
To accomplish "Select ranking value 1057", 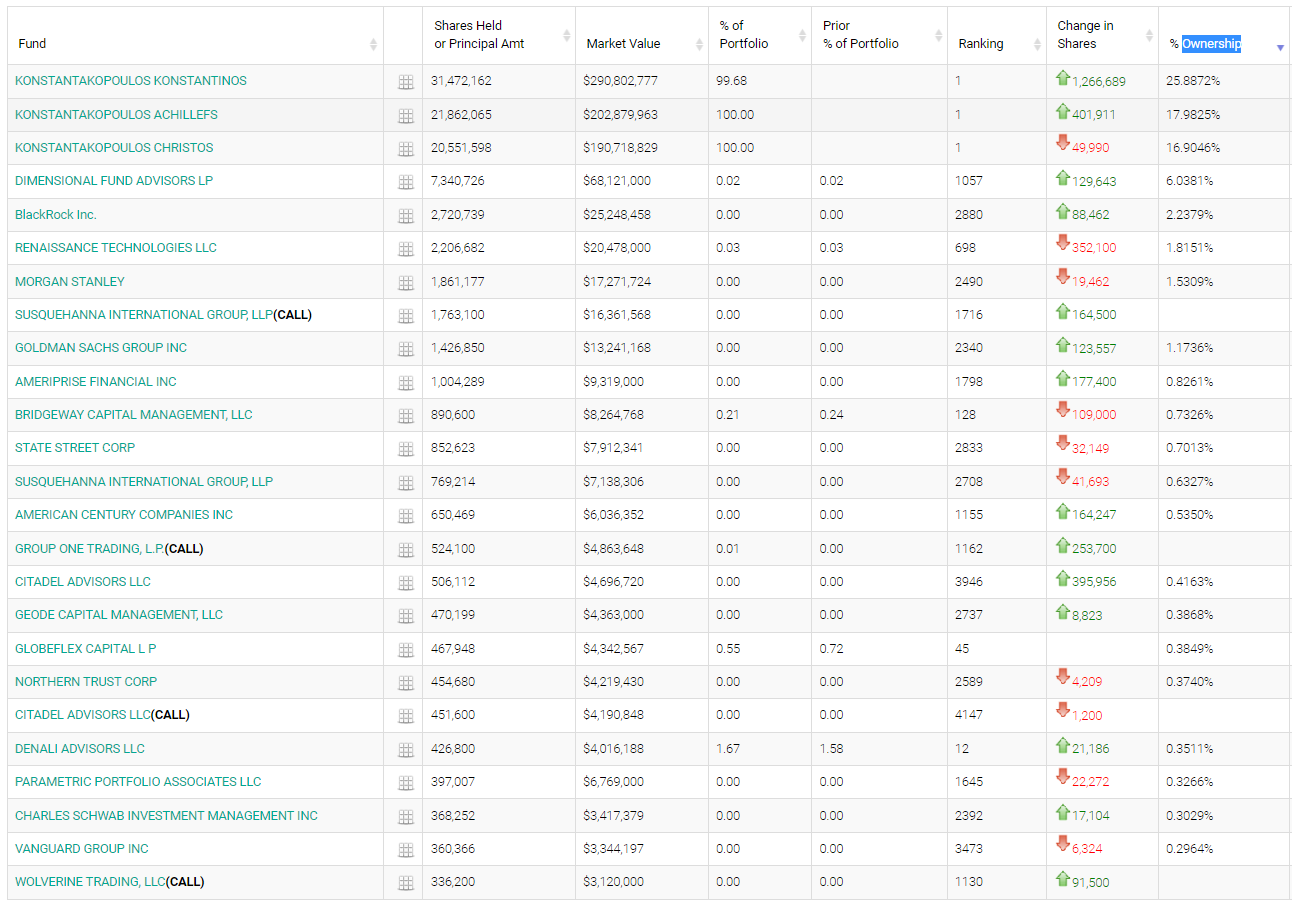I will tap(969, 181).
